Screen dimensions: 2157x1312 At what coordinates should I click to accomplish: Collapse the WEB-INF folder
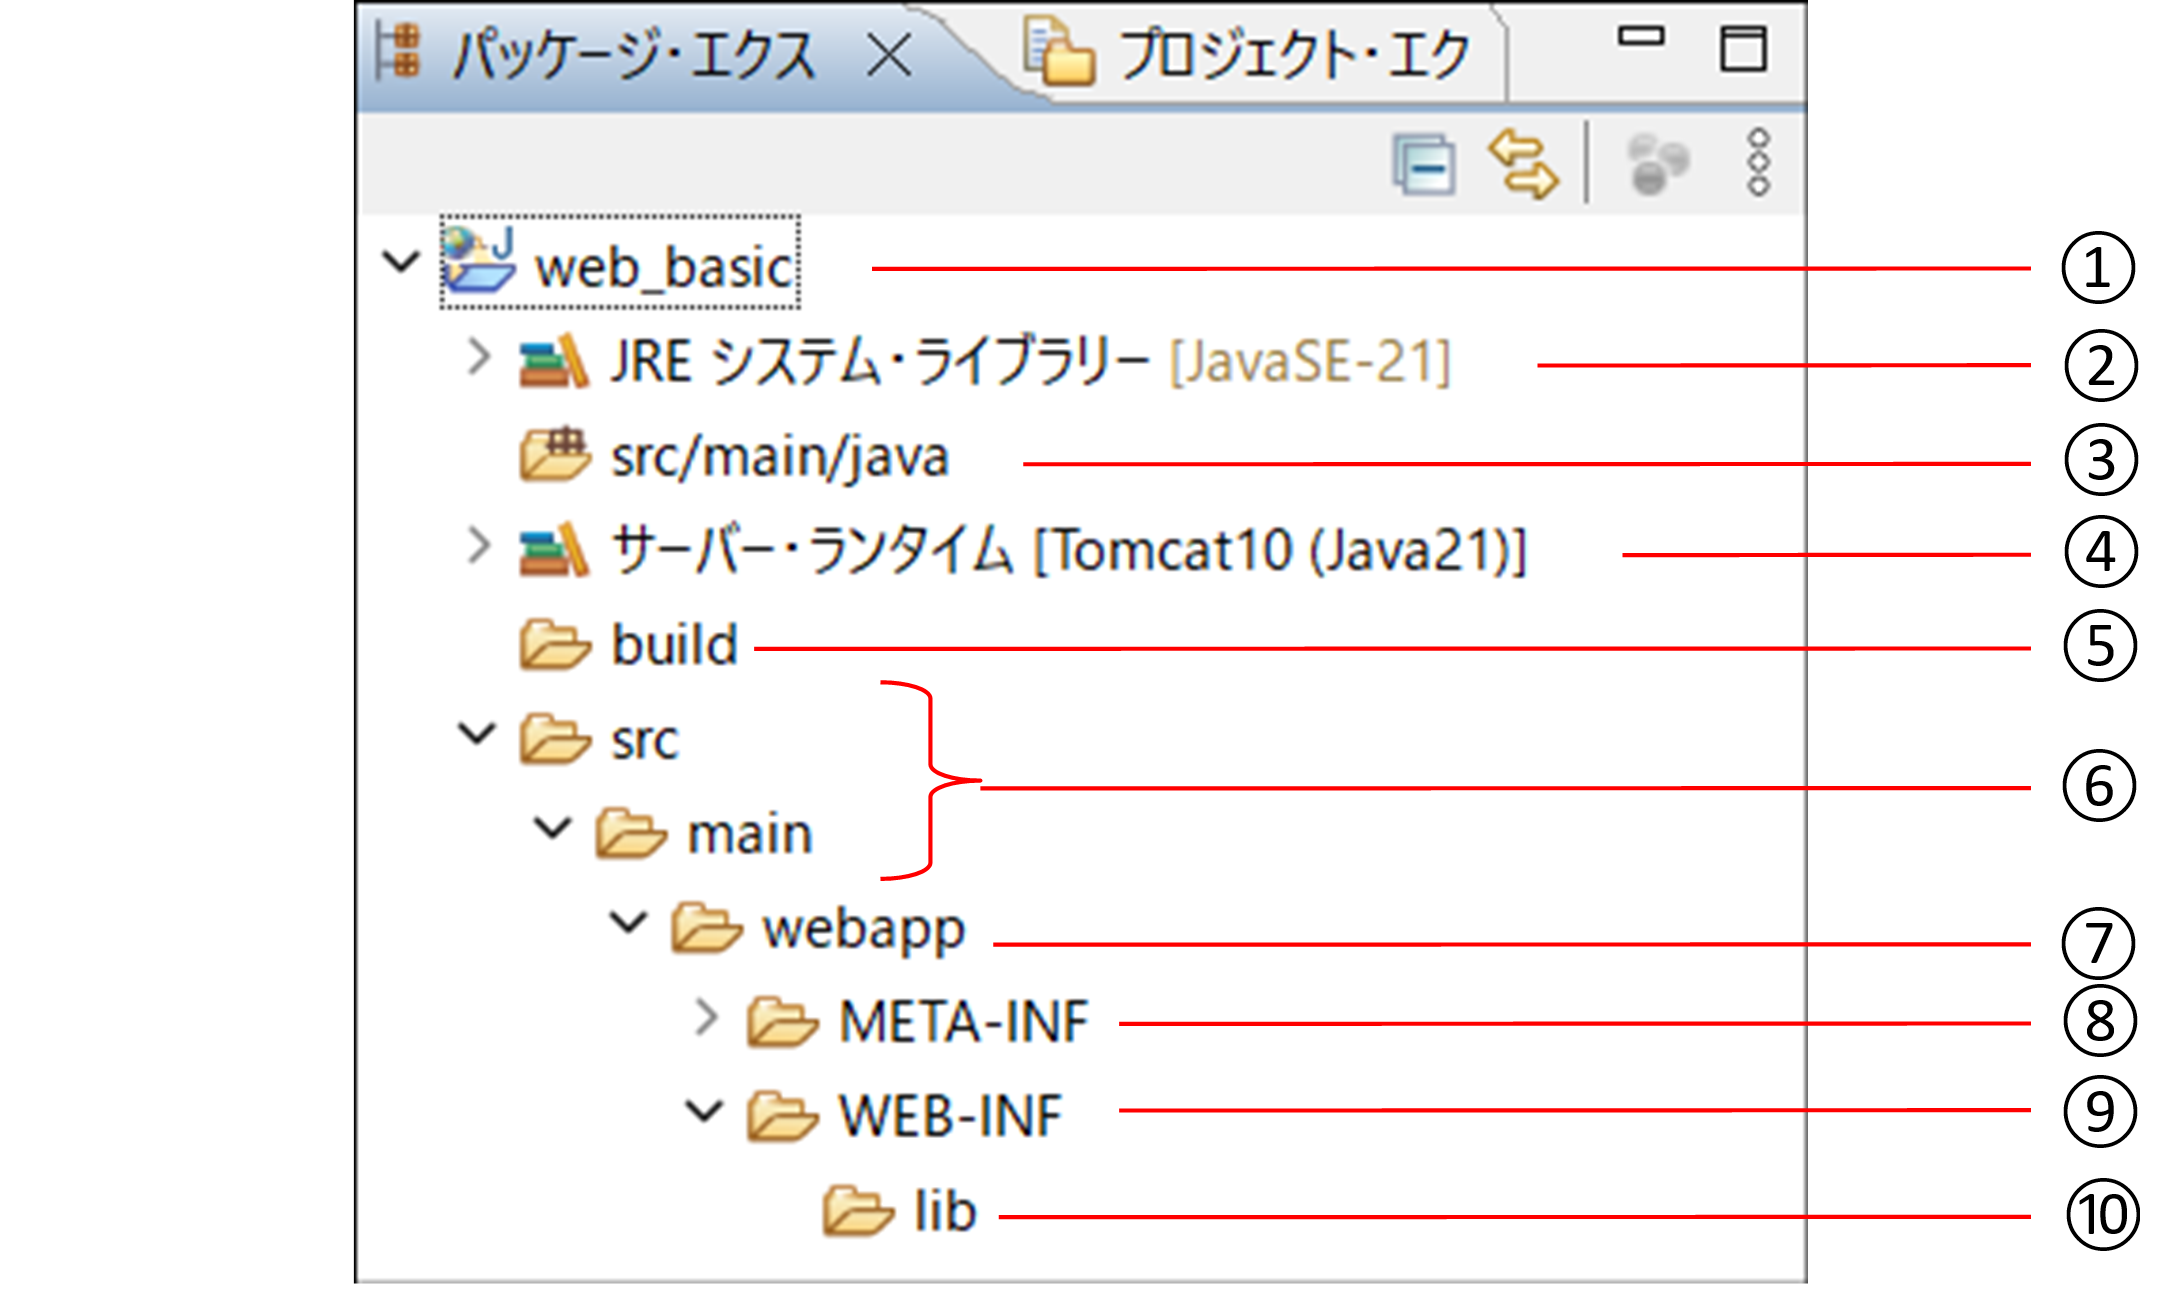(704, 1111)
